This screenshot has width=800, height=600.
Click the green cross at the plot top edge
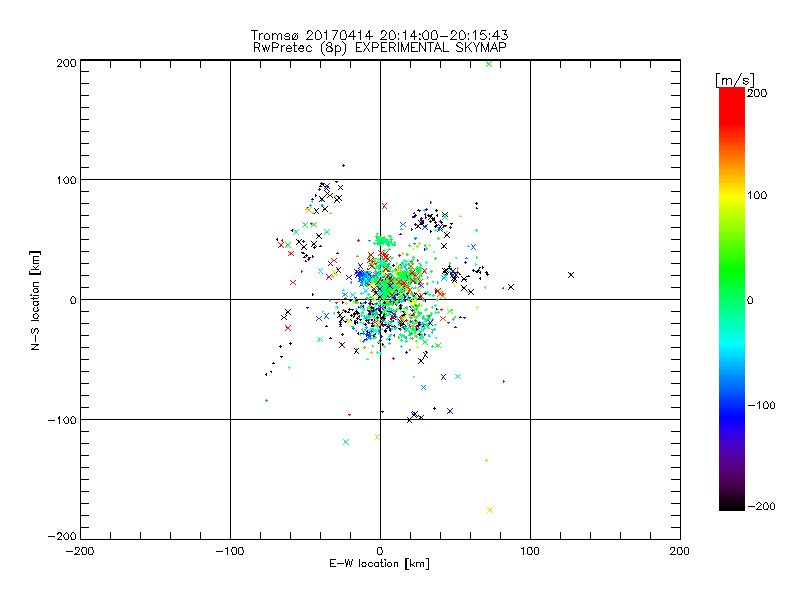point(489,64)
